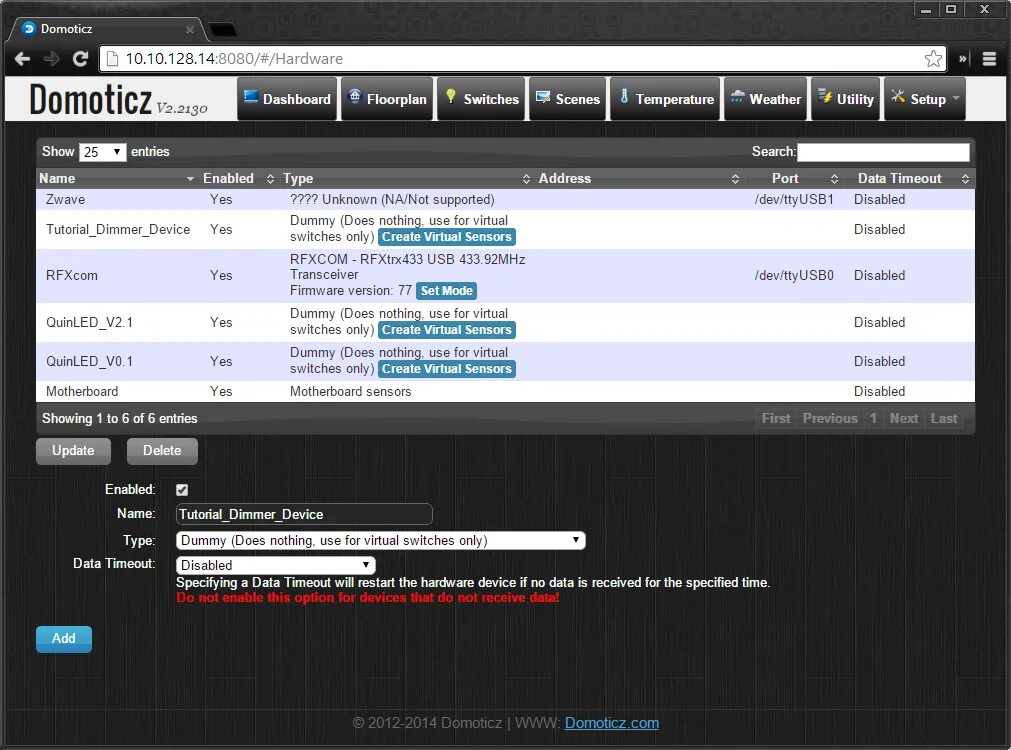Open the Domoticz.com link
Screen dimensions: 1011x750
tap(612, 723)
